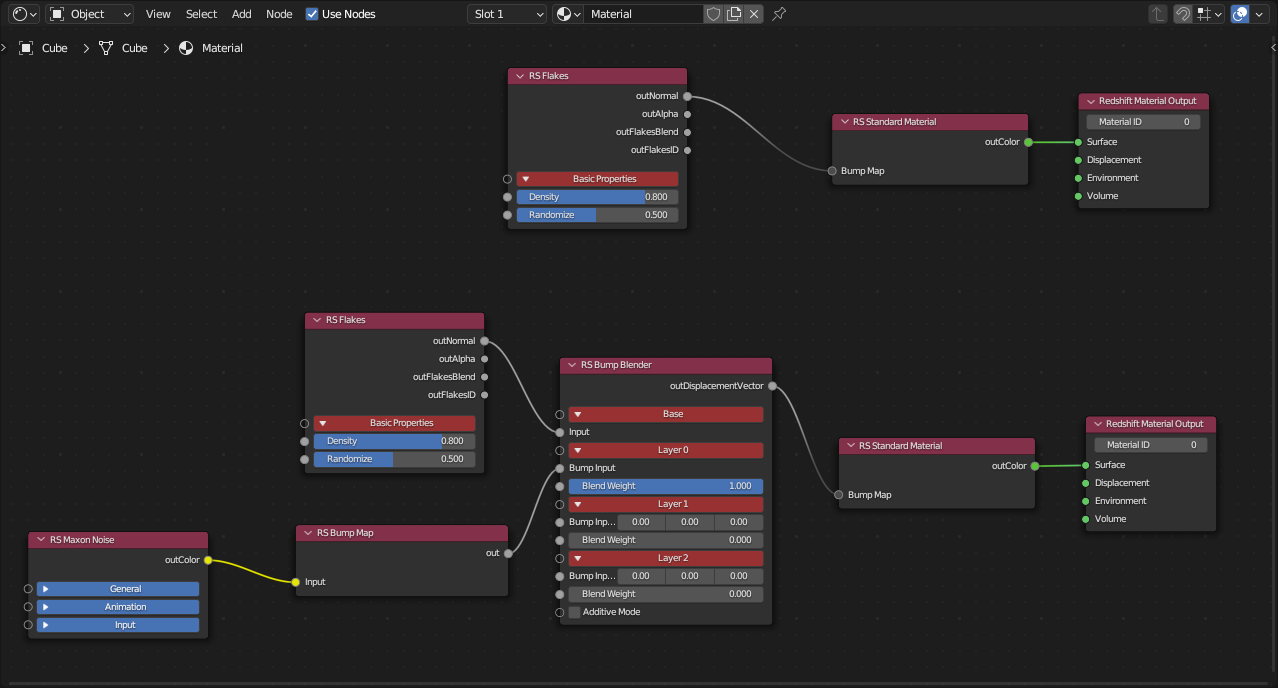Create a new material copy via duplicate icon
This screenshot has height=688, width=1278.
pyautogui.click(x=734, y=14)
